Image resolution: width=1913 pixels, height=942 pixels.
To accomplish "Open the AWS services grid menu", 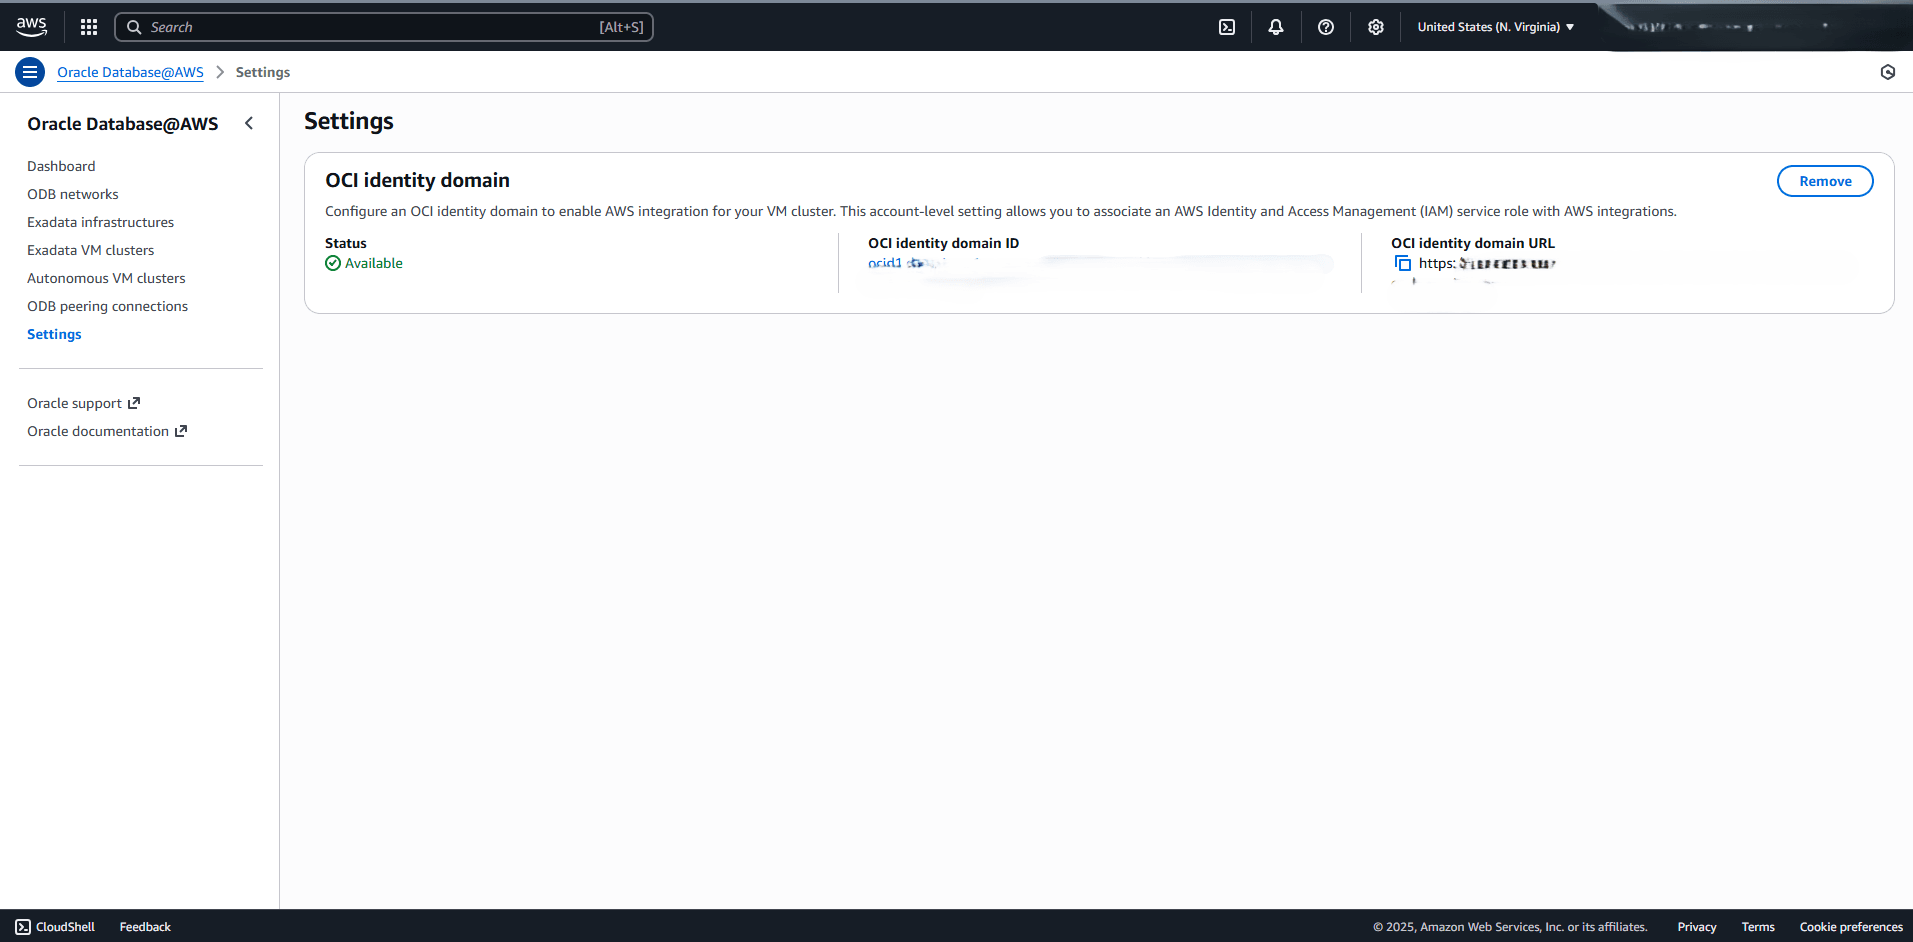I will pos(88,27).
